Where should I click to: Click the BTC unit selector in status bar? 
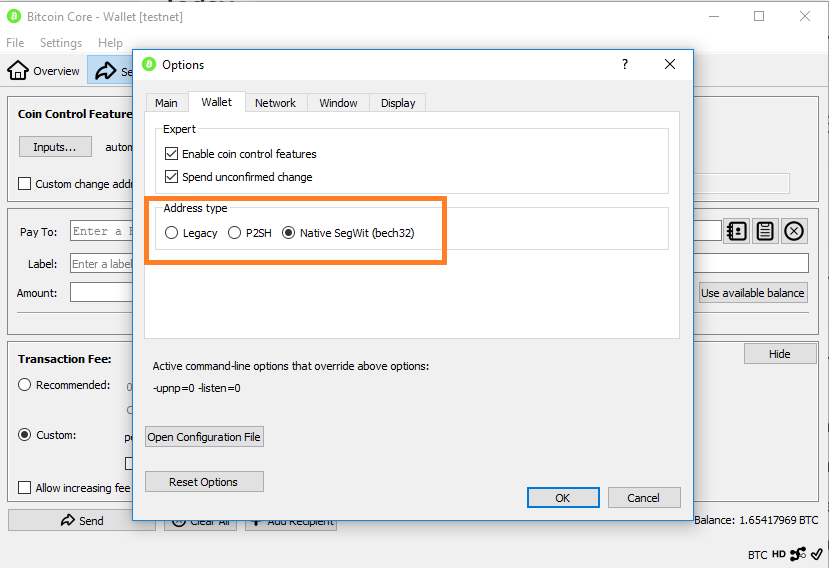[x=757, y=554]
